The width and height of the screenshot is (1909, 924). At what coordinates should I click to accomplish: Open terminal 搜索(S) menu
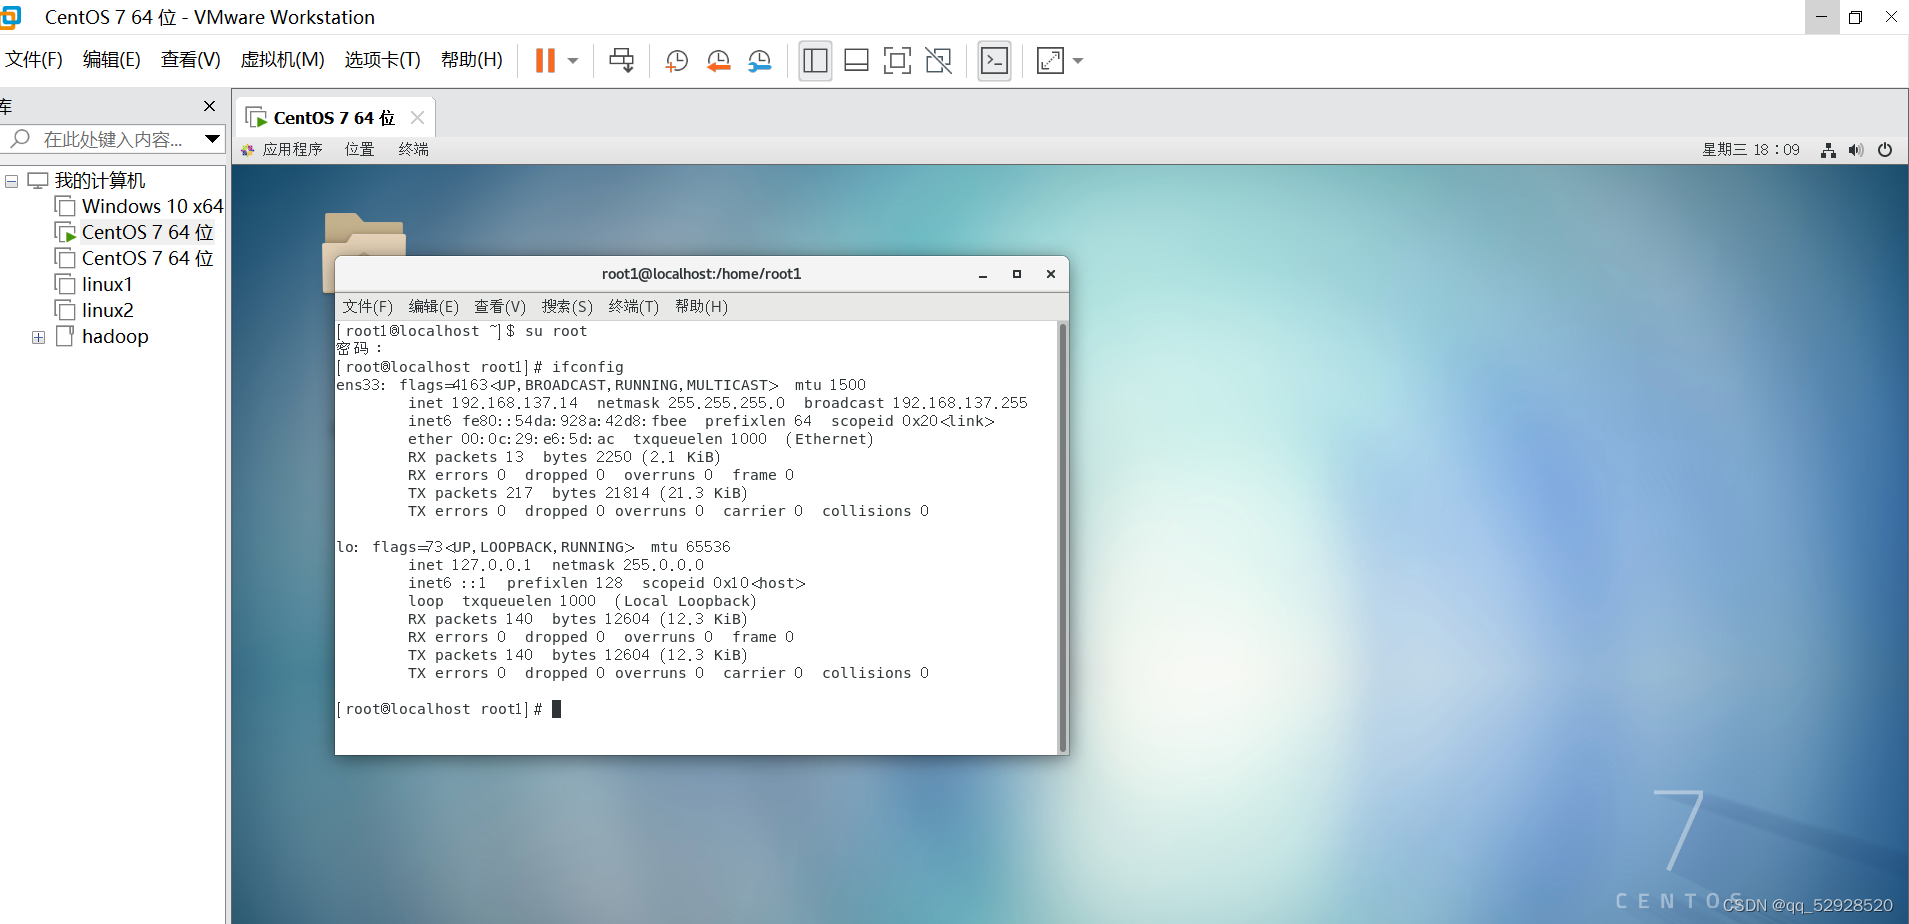pos(567,307)
